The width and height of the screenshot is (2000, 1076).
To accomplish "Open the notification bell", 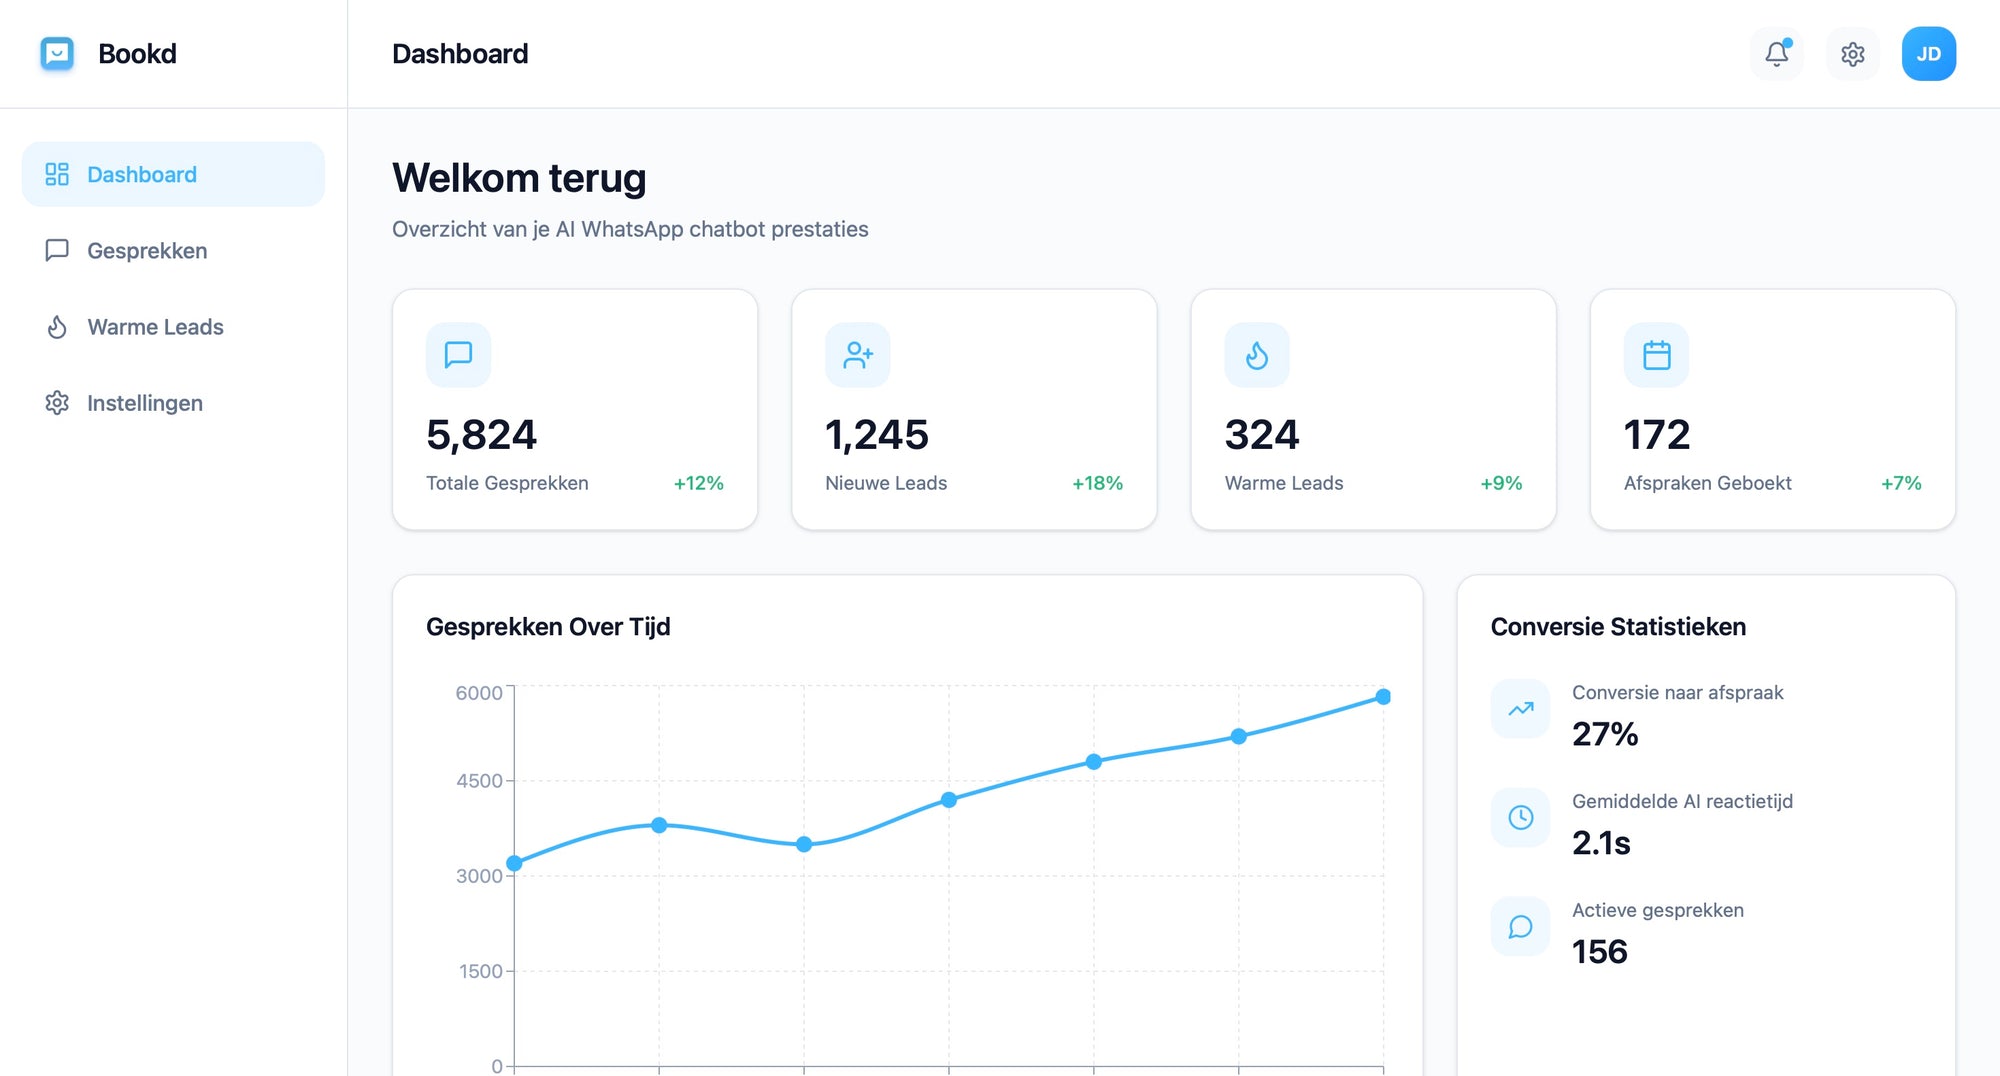I will [x=1777, y=54].
